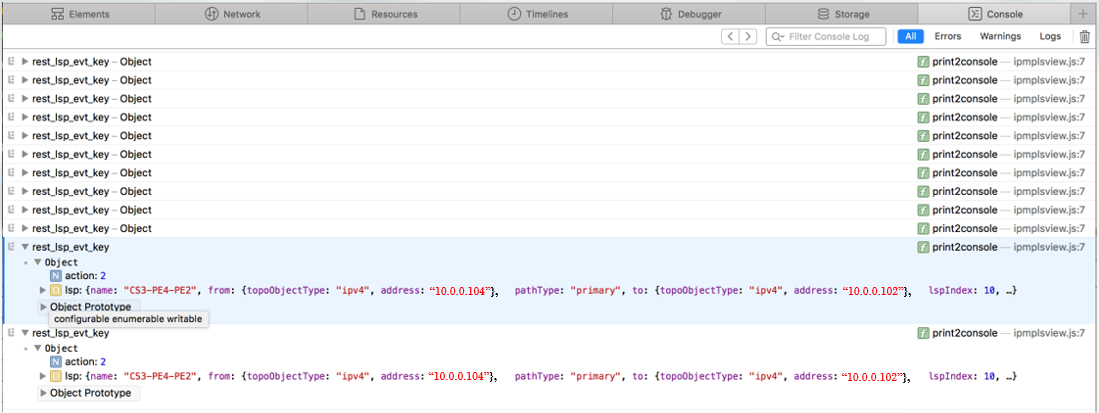
Task: Click the function icon beside first print2console
Action: [x=923, y=62]
